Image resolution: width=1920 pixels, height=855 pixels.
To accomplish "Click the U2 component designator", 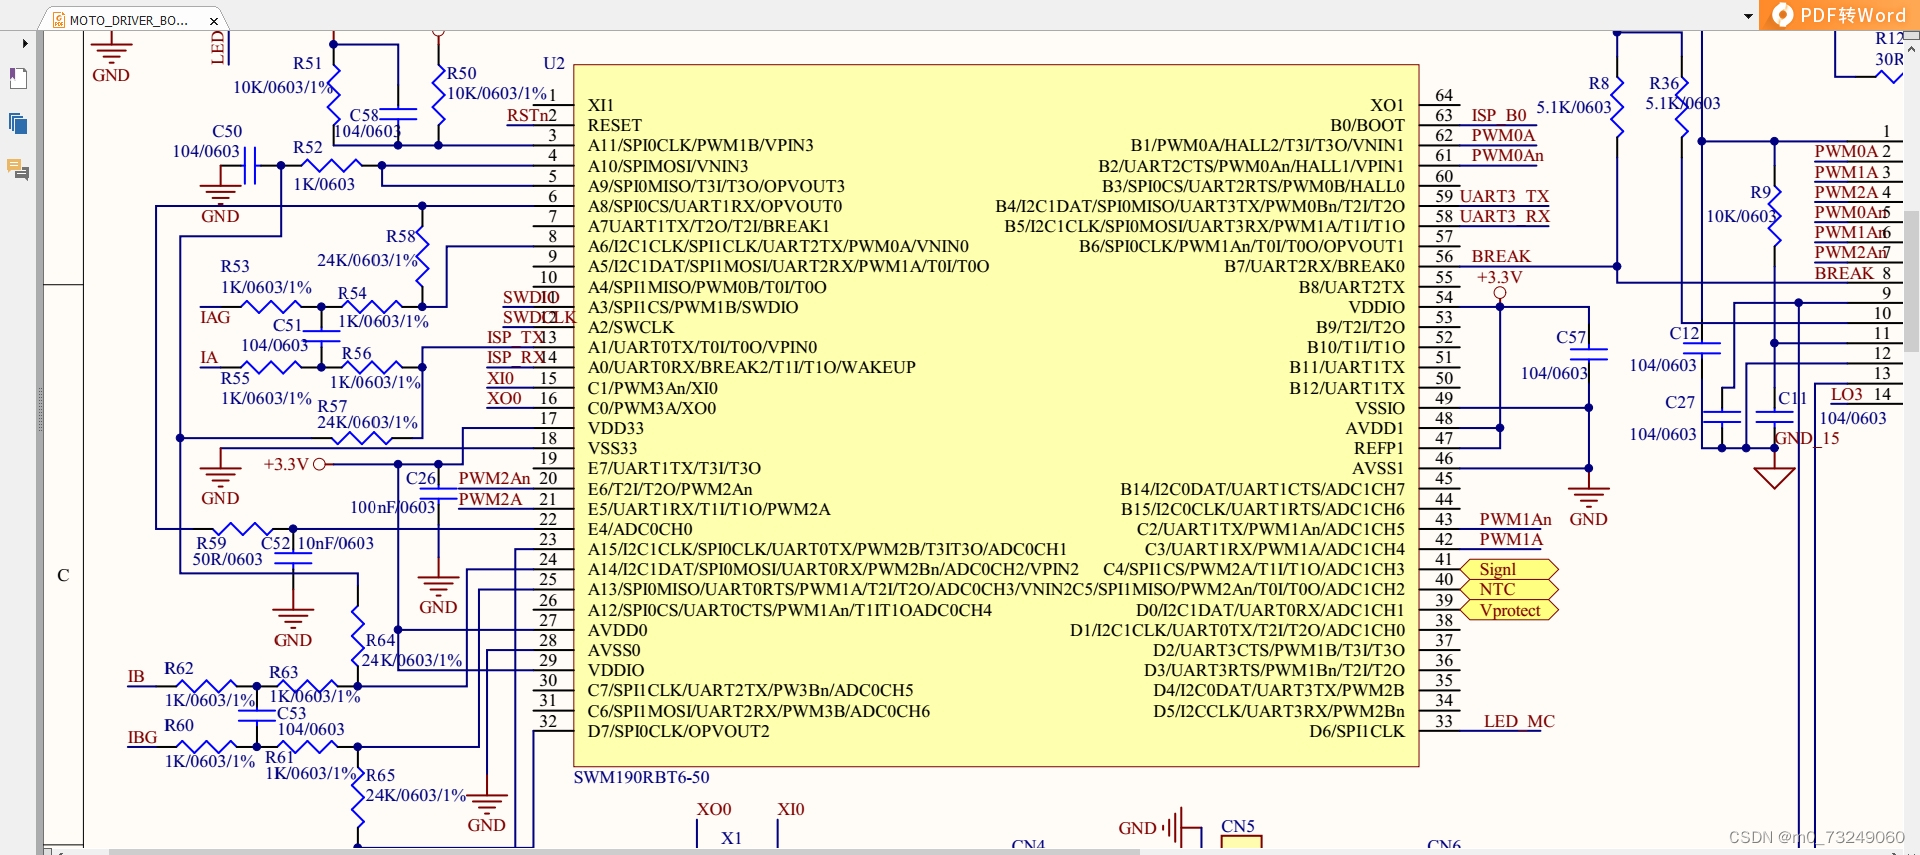I will [554, 63].
